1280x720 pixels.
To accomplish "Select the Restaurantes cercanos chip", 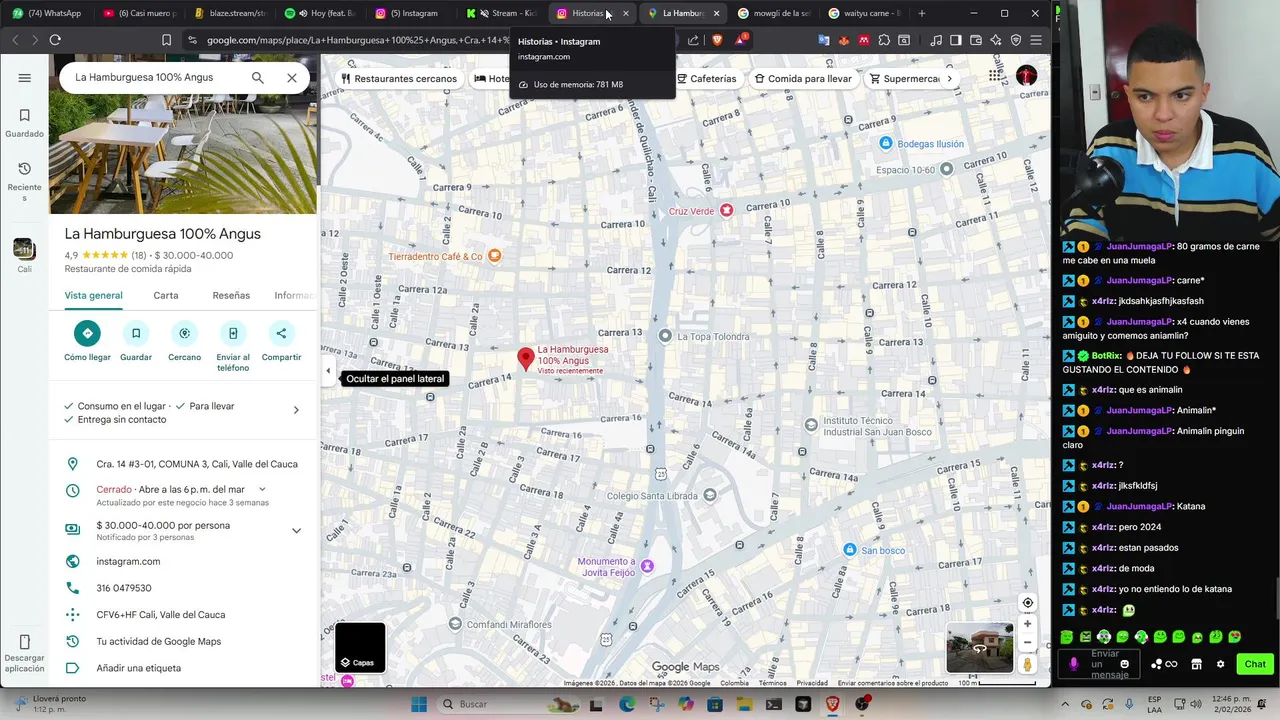I will (x=399, y=78).
